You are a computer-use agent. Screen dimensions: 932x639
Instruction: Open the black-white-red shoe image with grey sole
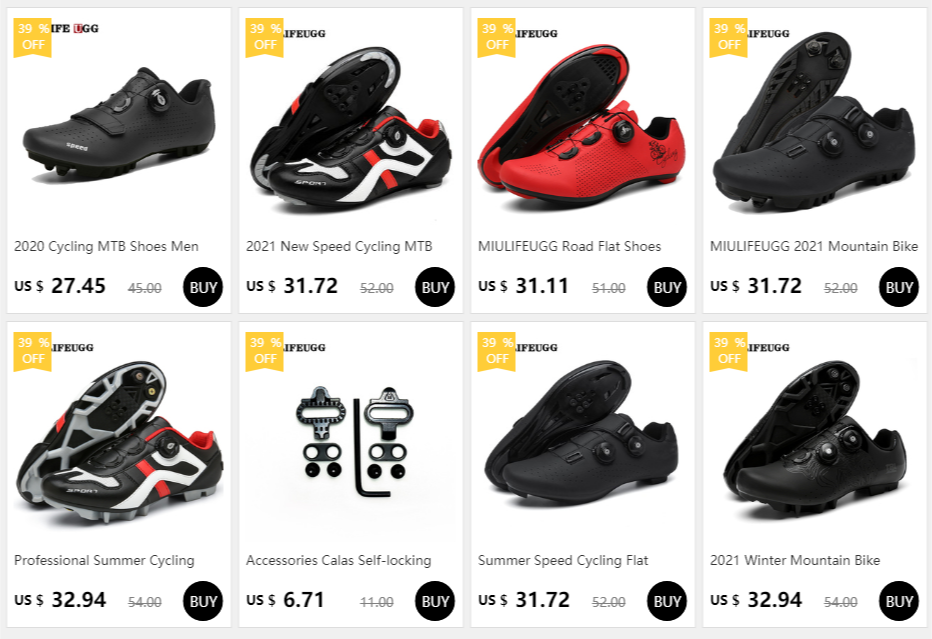(x=119, y=441)
